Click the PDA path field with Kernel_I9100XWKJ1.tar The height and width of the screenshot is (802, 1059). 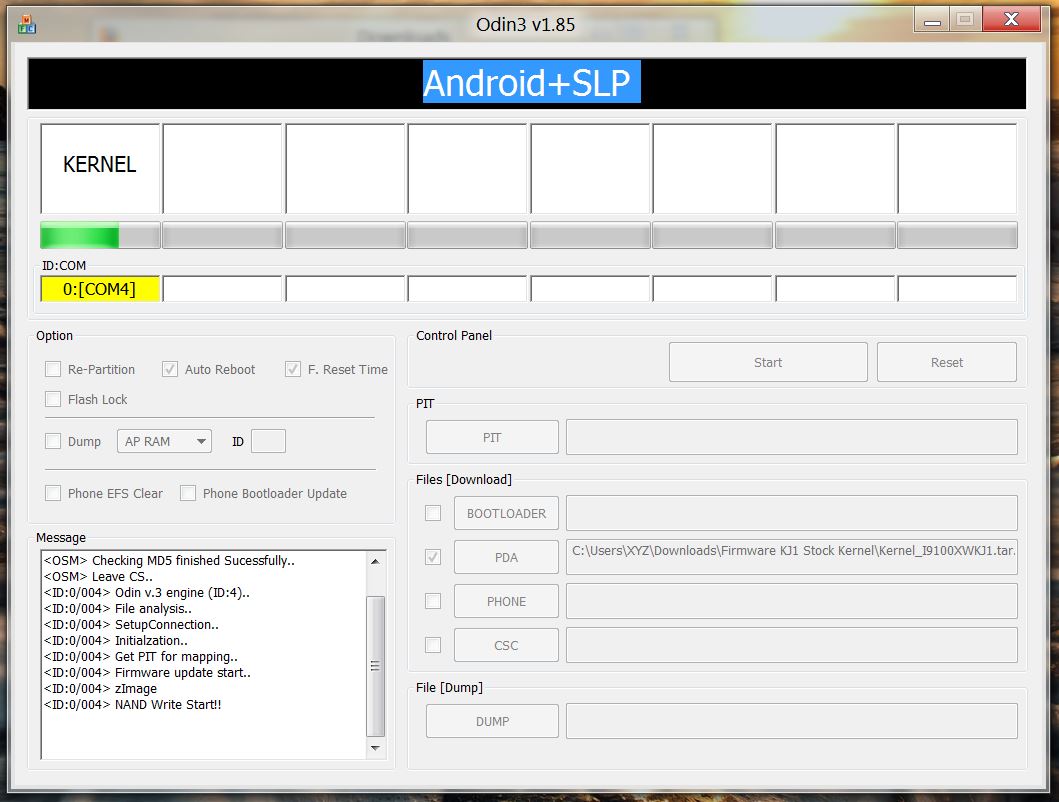(792, 557)
